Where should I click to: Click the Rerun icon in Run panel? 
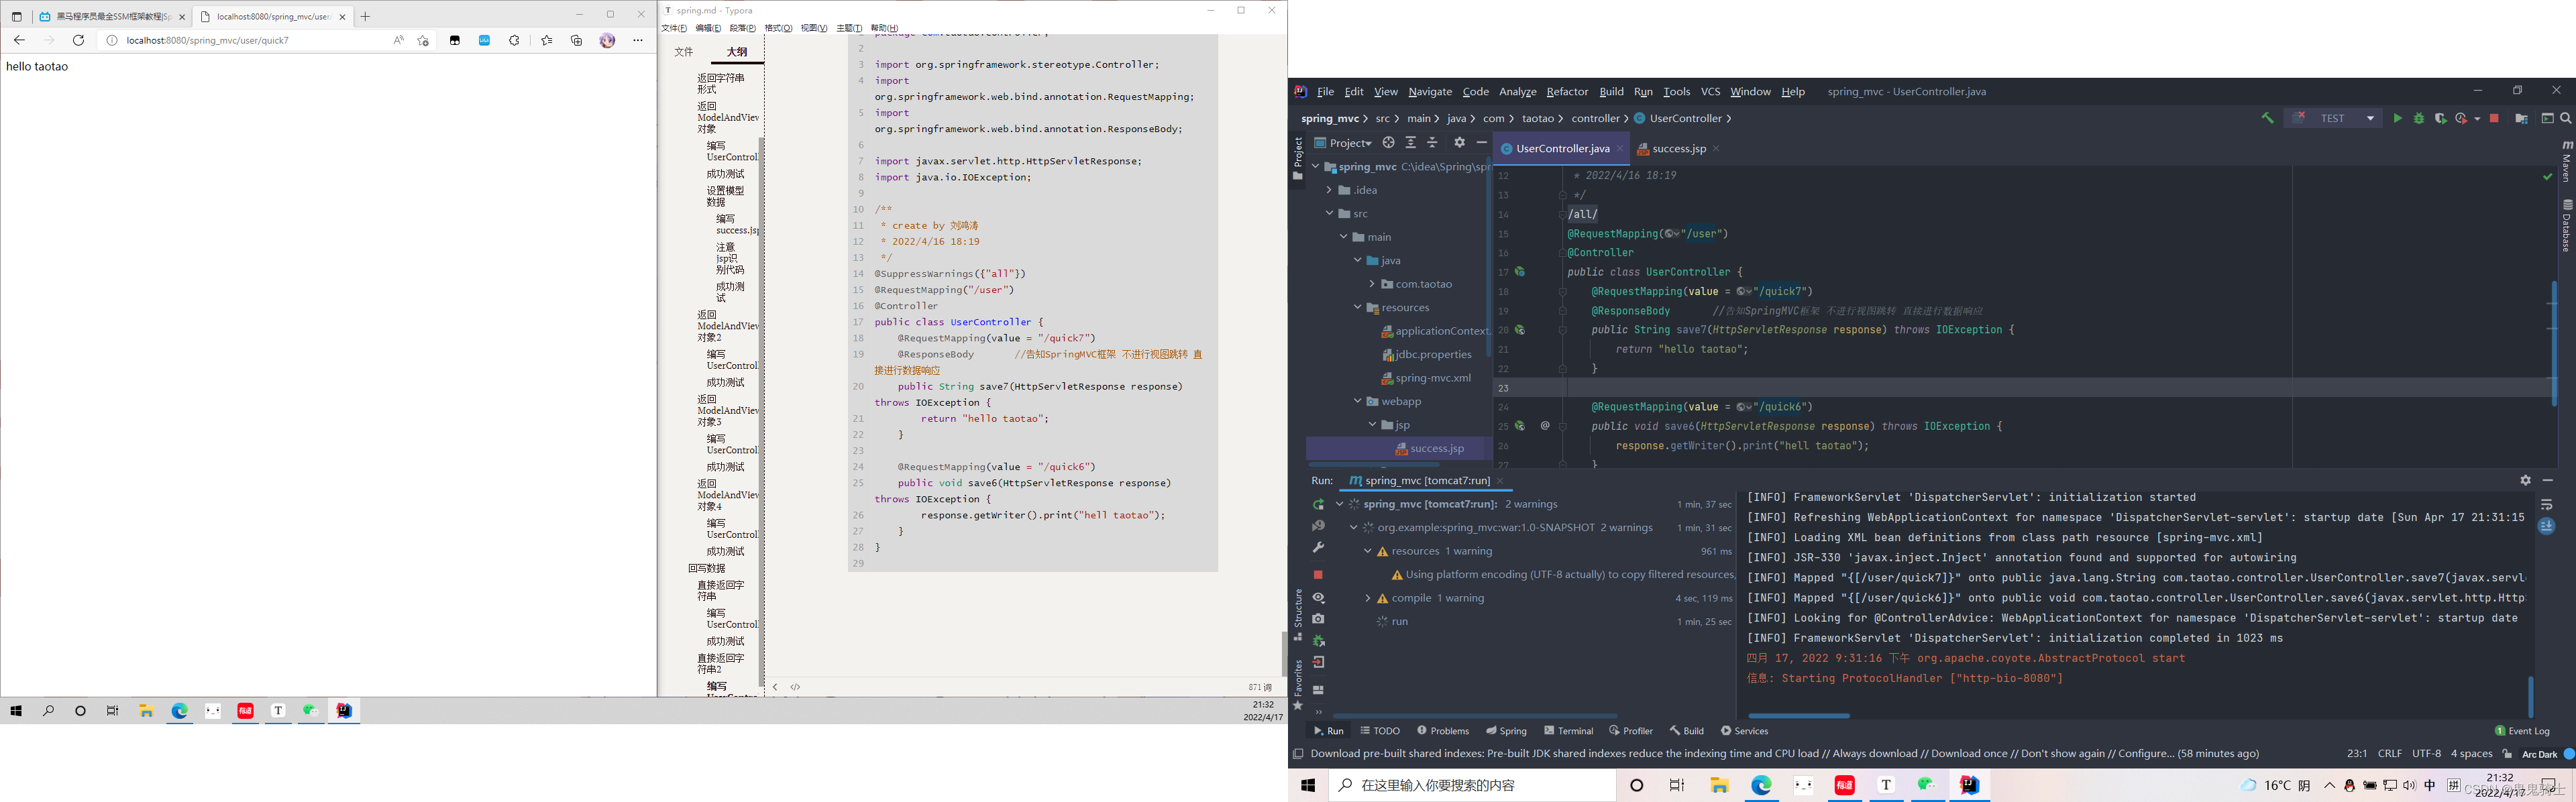pos(1318,504)
